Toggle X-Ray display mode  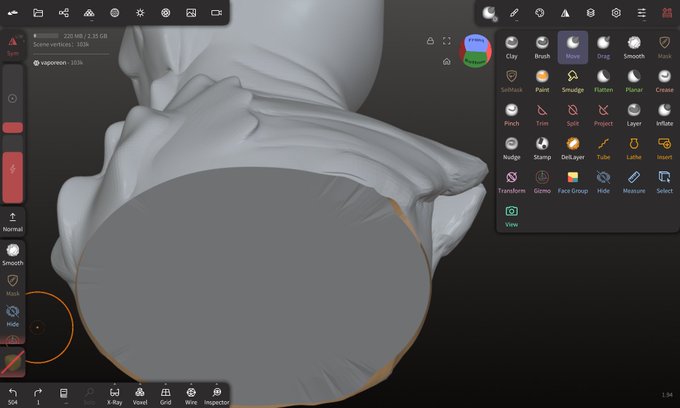[114, 395]
